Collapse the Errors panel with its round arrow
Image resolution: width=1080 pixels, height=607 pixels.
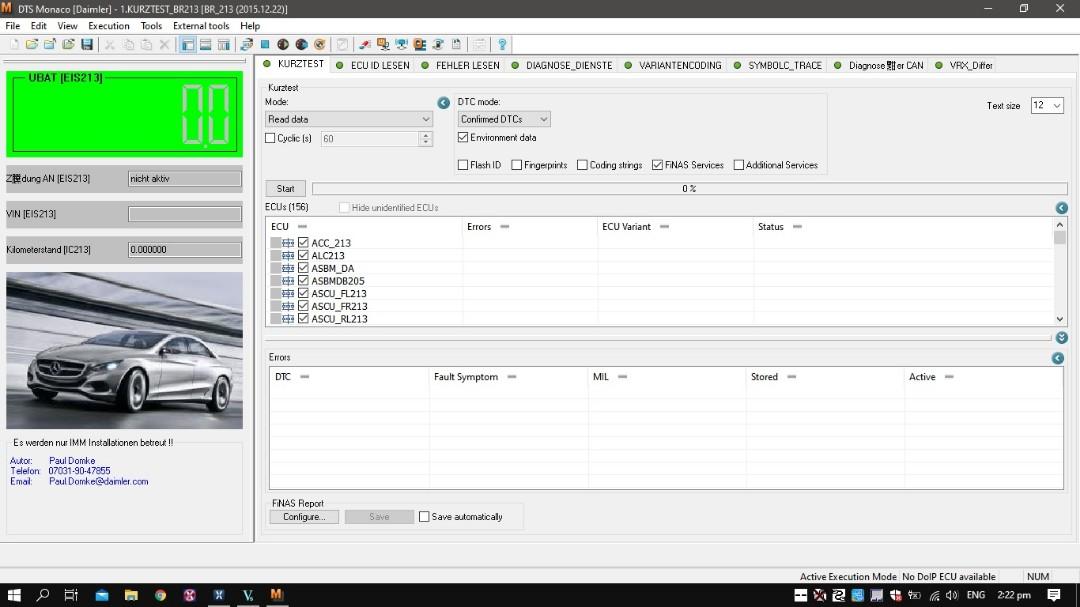[1057, 358]
